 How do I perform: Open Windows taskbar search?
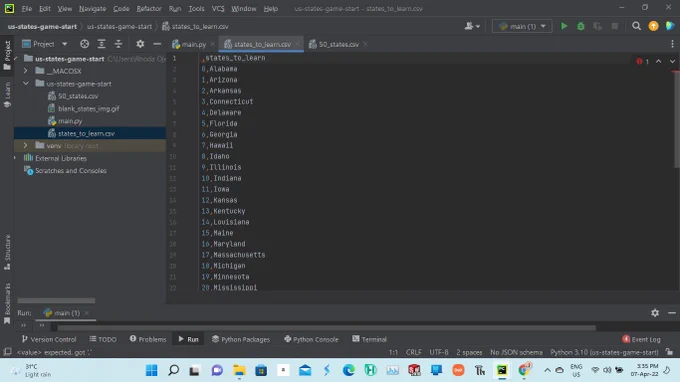(x=173, y=370)
